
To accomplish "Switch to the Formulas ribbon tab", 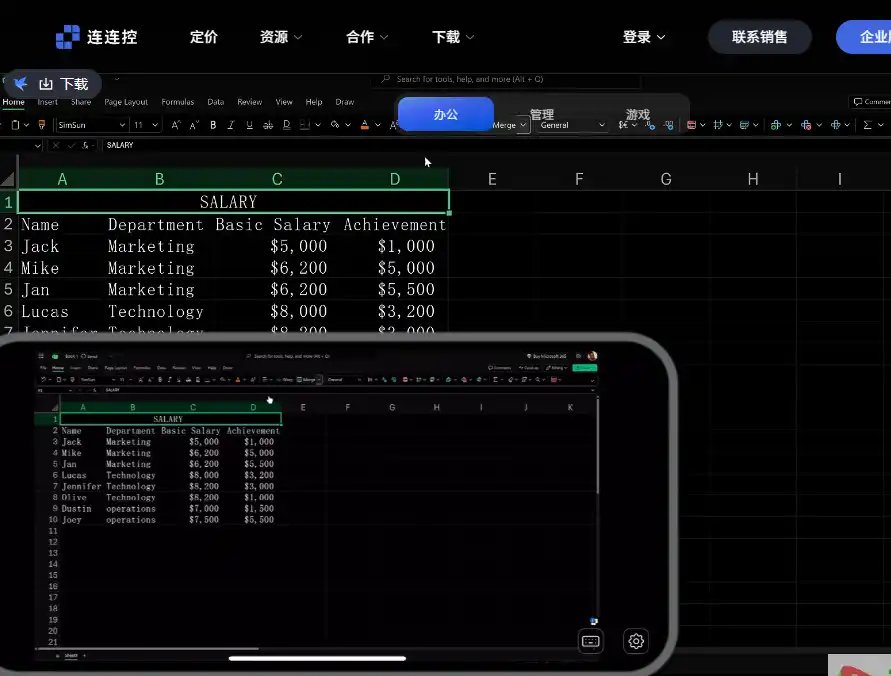I will (178, 102).
